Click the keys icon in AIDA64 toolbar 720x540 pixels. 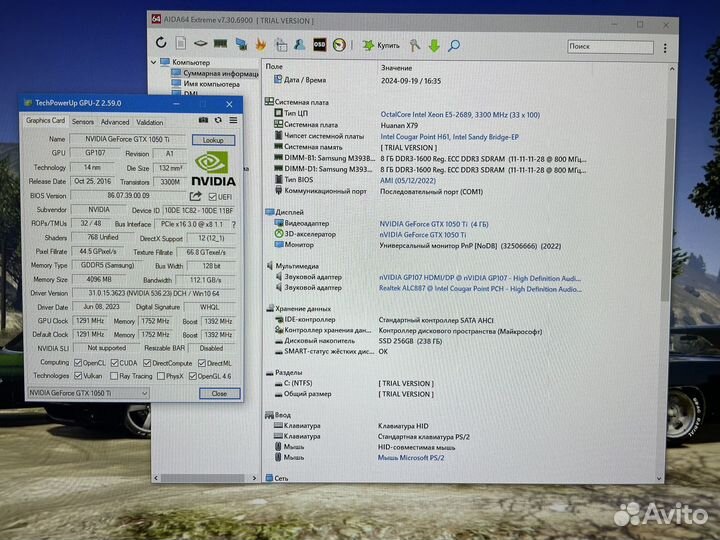pos(414,45)
